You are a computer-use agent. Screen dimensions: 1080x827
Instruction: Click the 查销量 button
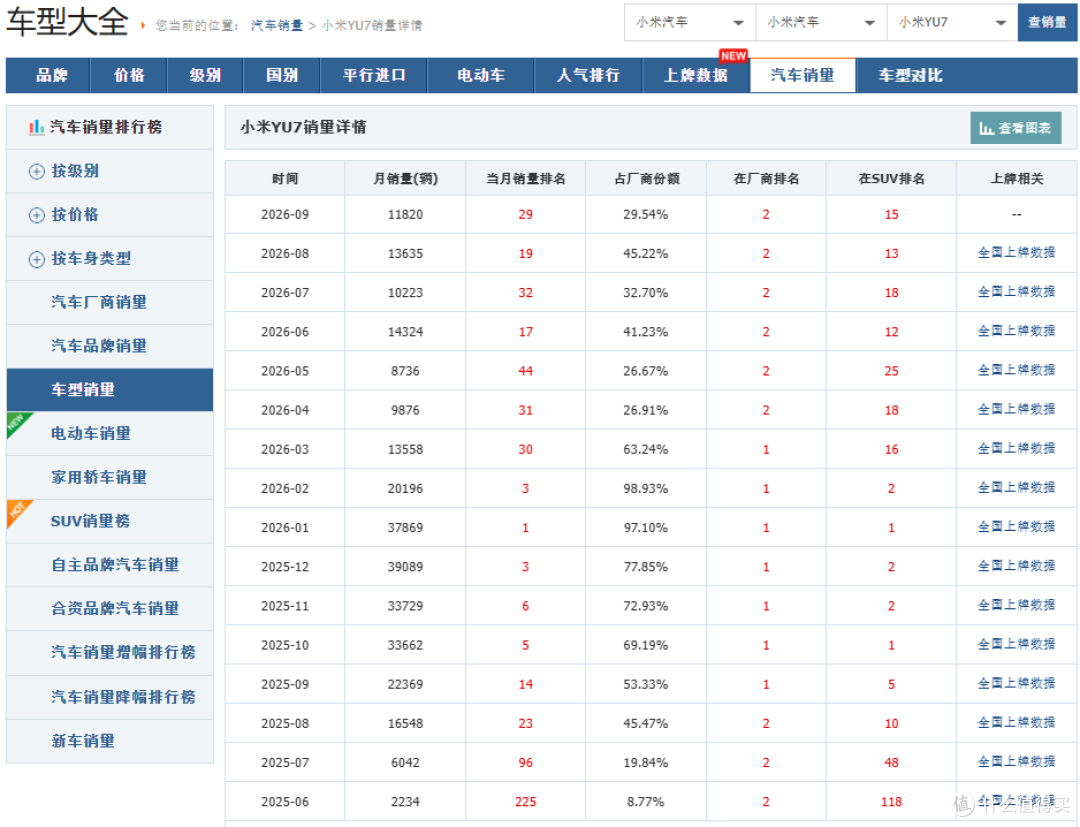point(1047,23)
